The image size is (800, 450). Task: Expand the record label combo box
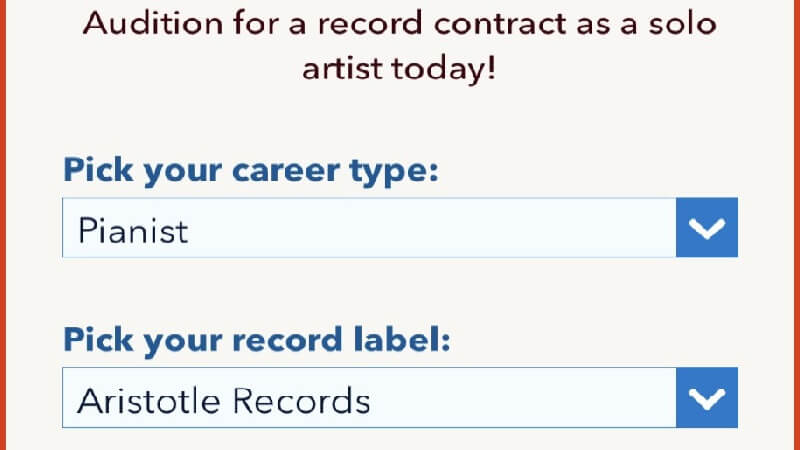400,397
